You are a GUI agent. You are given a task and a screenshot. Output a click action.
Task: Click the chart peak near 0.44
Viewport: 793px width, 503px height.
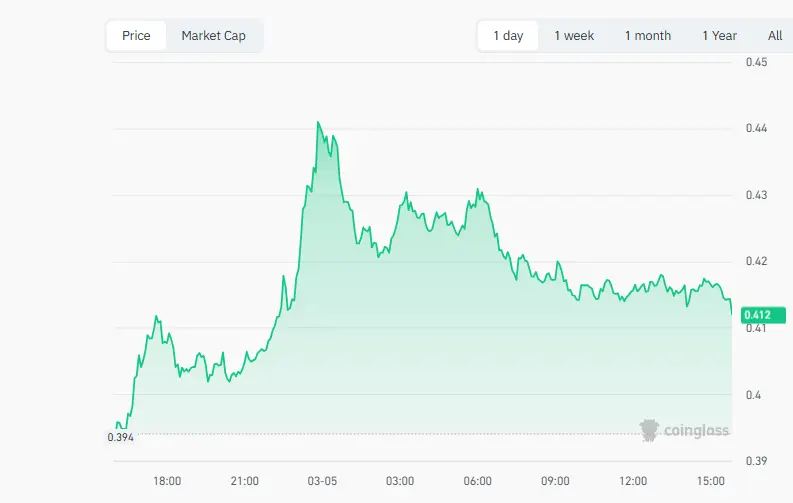click(x=318, y=122)
